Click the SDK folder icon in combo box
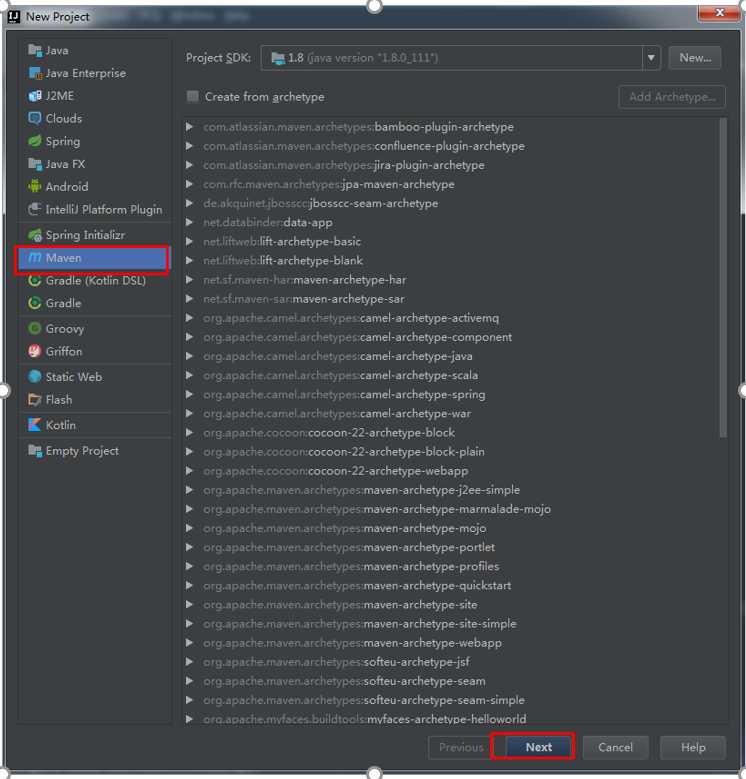 click(278, 58)
